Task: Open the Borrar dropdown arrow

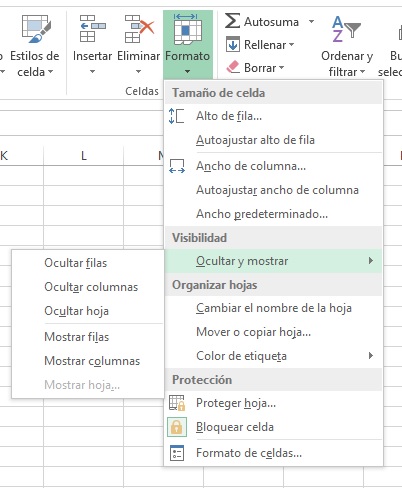Action: pyautogui.click(x=281, y=68)
